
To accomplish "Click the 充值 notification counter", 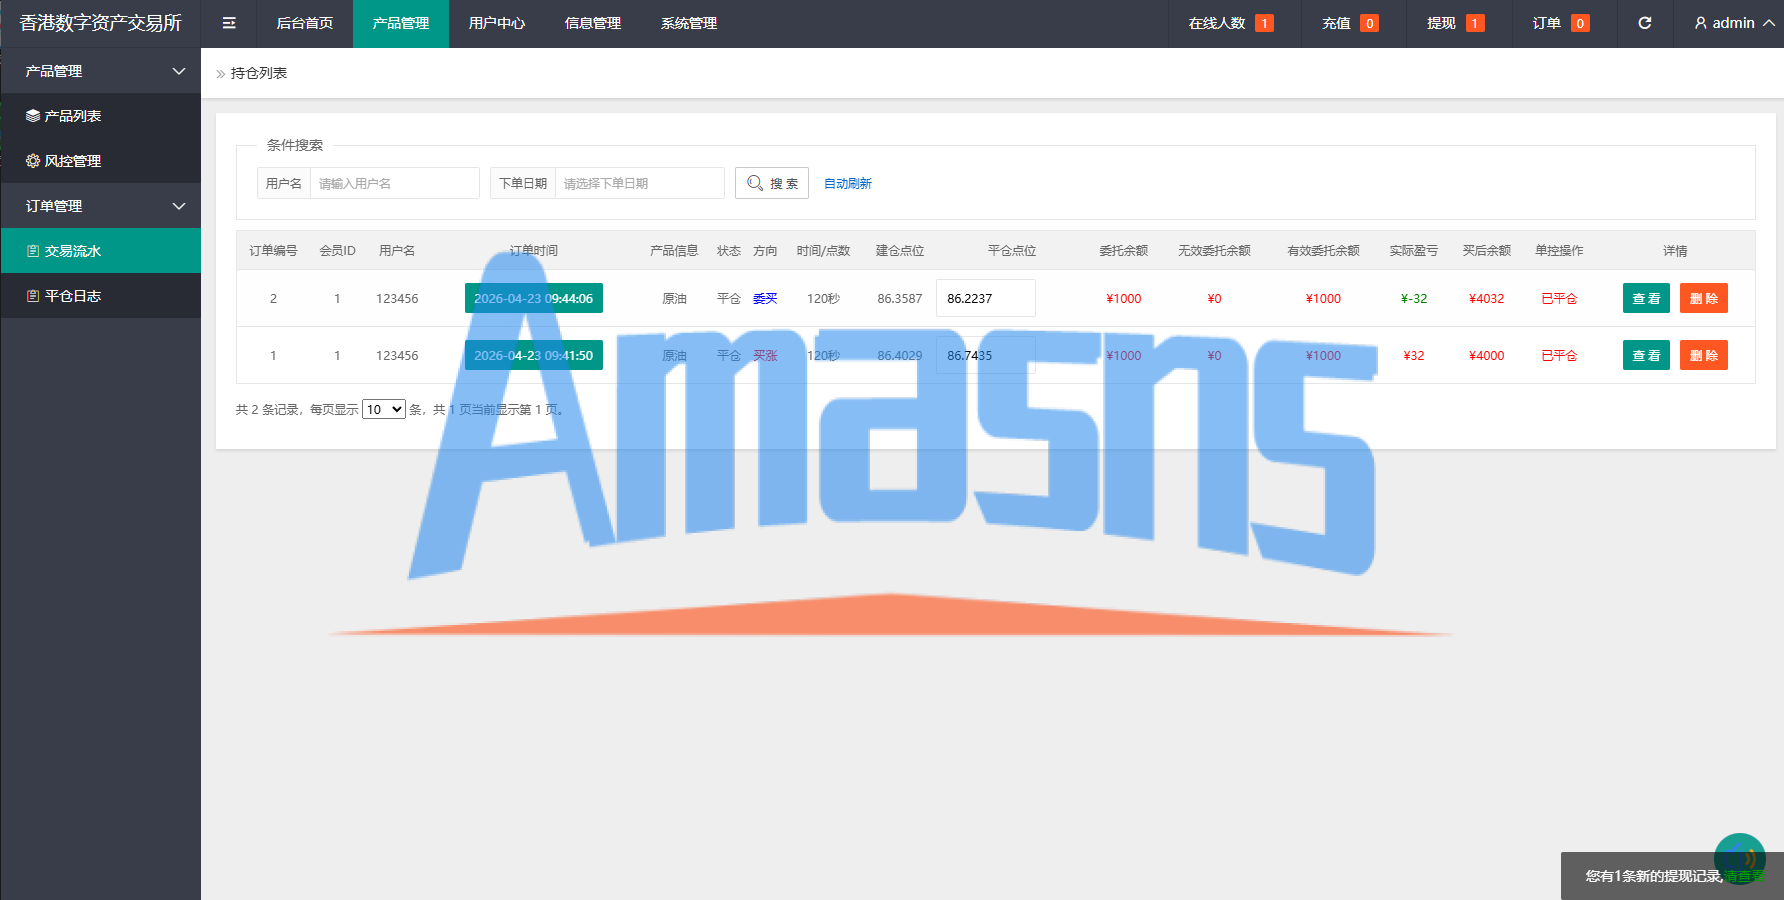I will click(x=1370, y=23).
